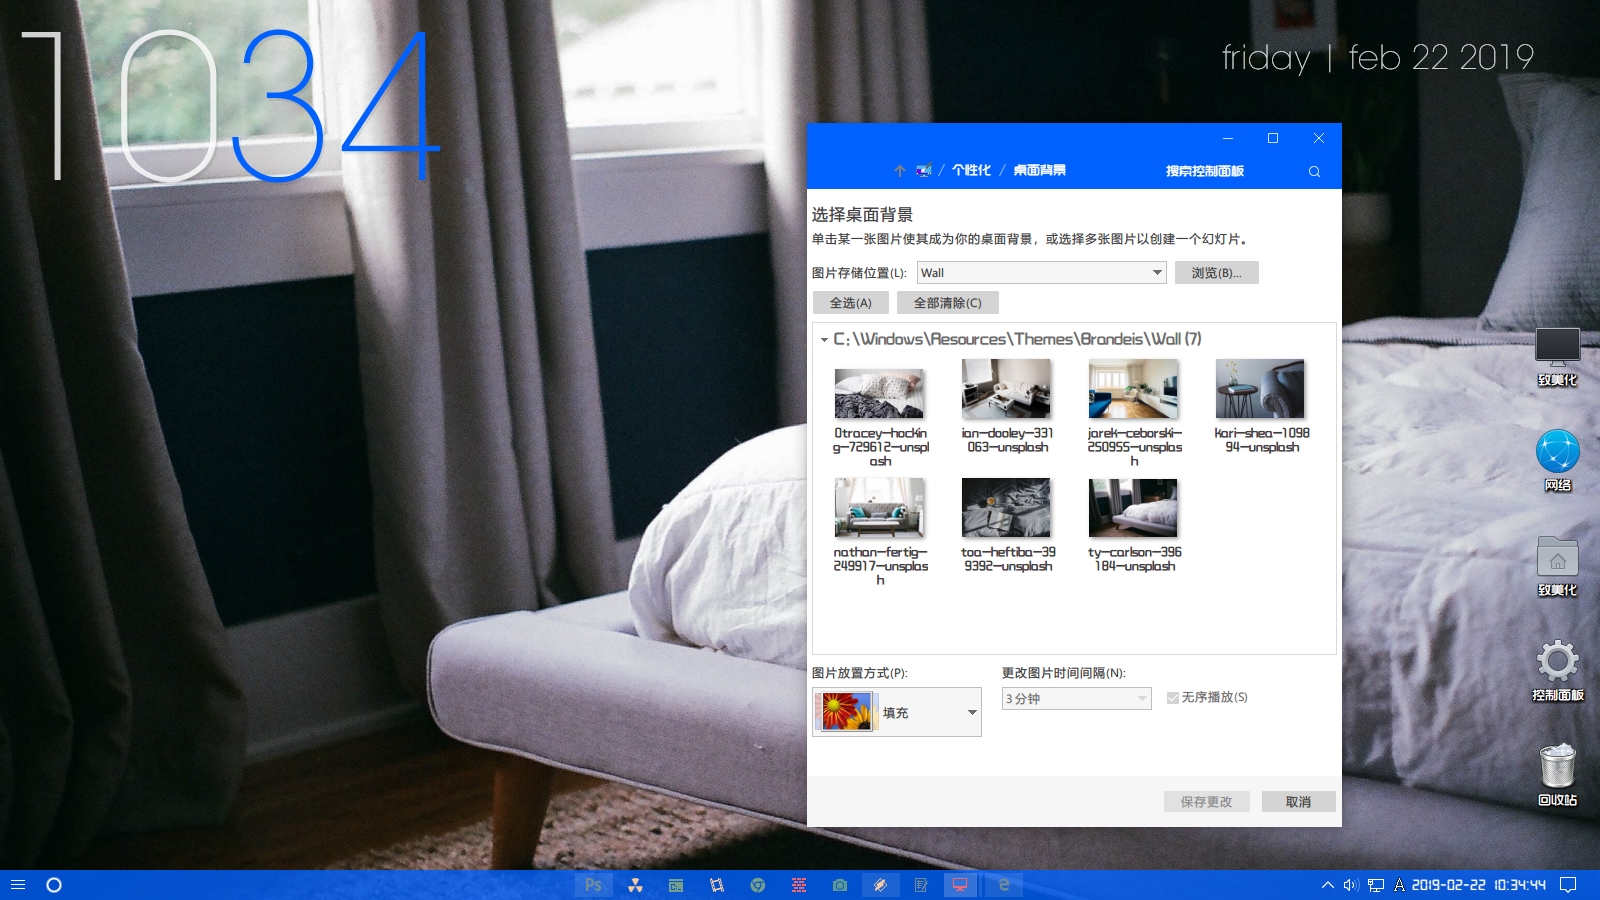Open the 网络 network desktop icon
Viewport: 1600px width, 900px height.
pyautogui.click(x=1557, y=461)
